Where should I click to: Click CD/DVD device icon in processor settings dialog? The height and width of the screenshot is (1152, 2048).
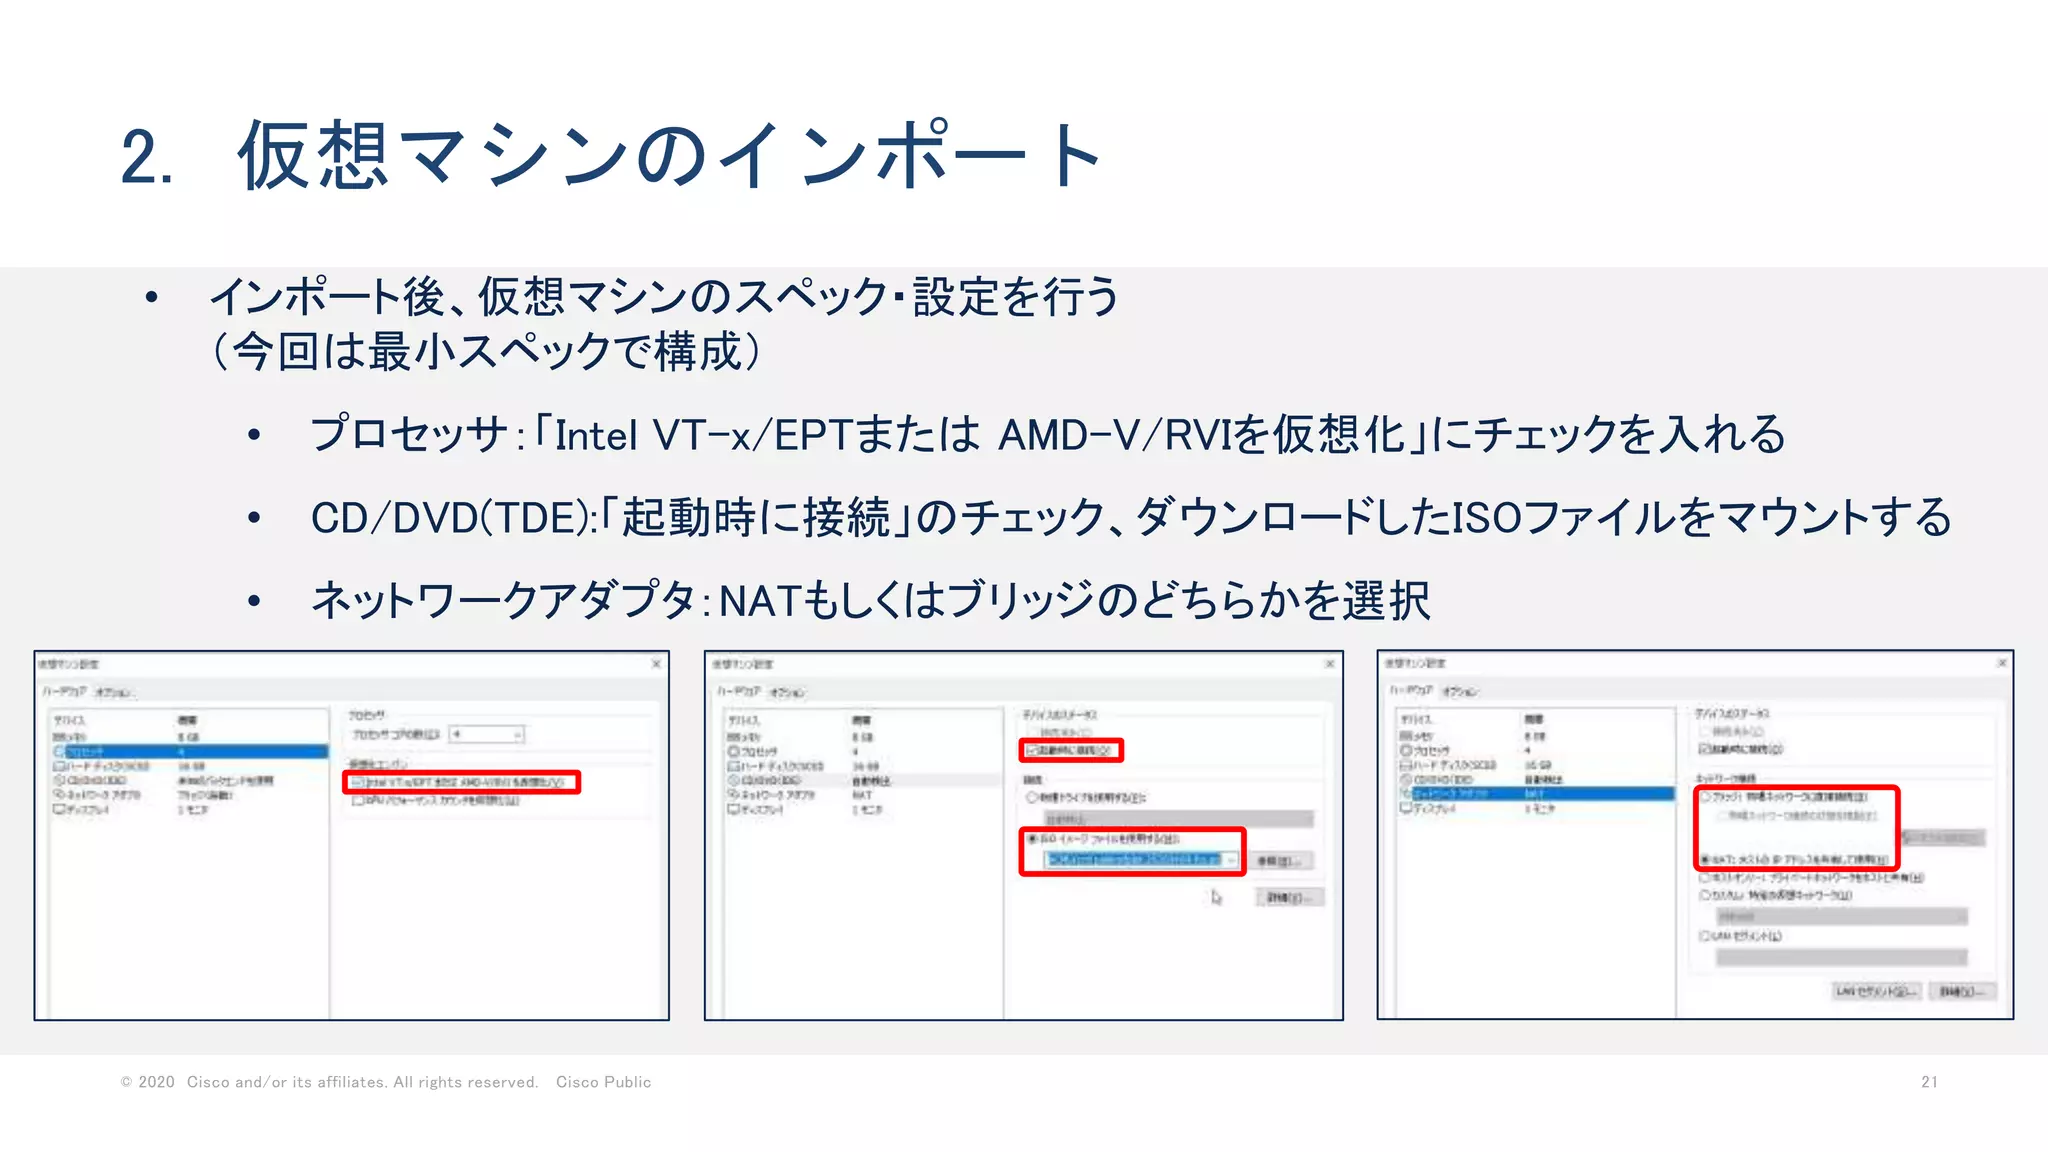60,780
